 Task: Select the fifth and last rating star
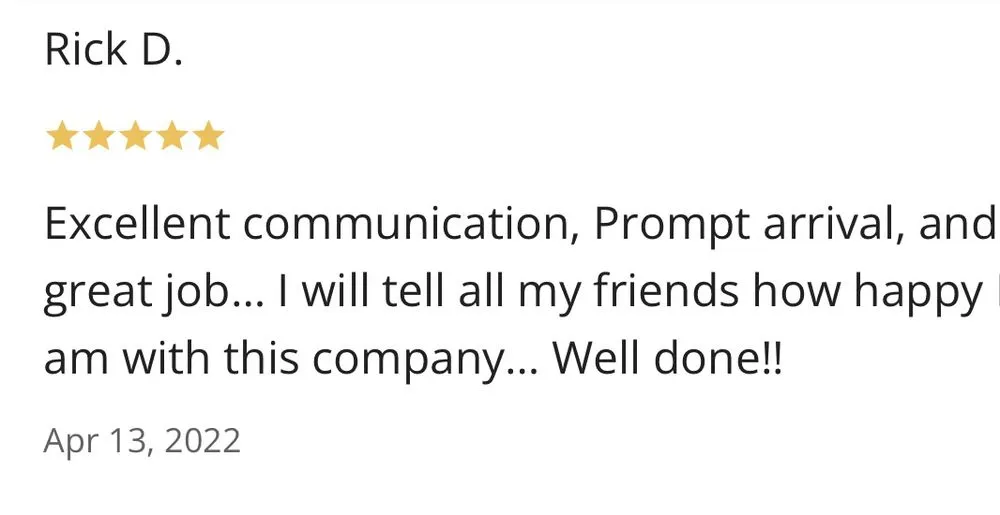pos(208,136)
